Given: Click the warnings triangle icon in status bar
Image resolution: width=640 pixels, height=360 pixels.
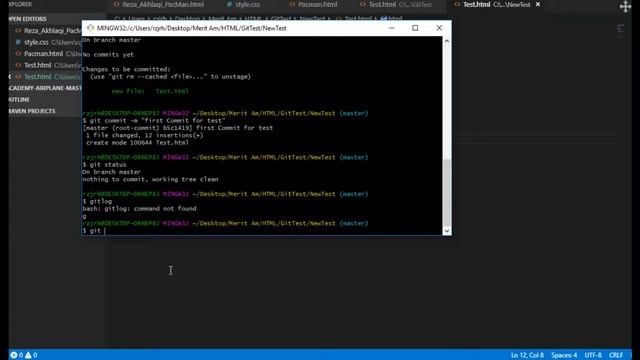Looking at the screenshot, I should click(28, 355).
